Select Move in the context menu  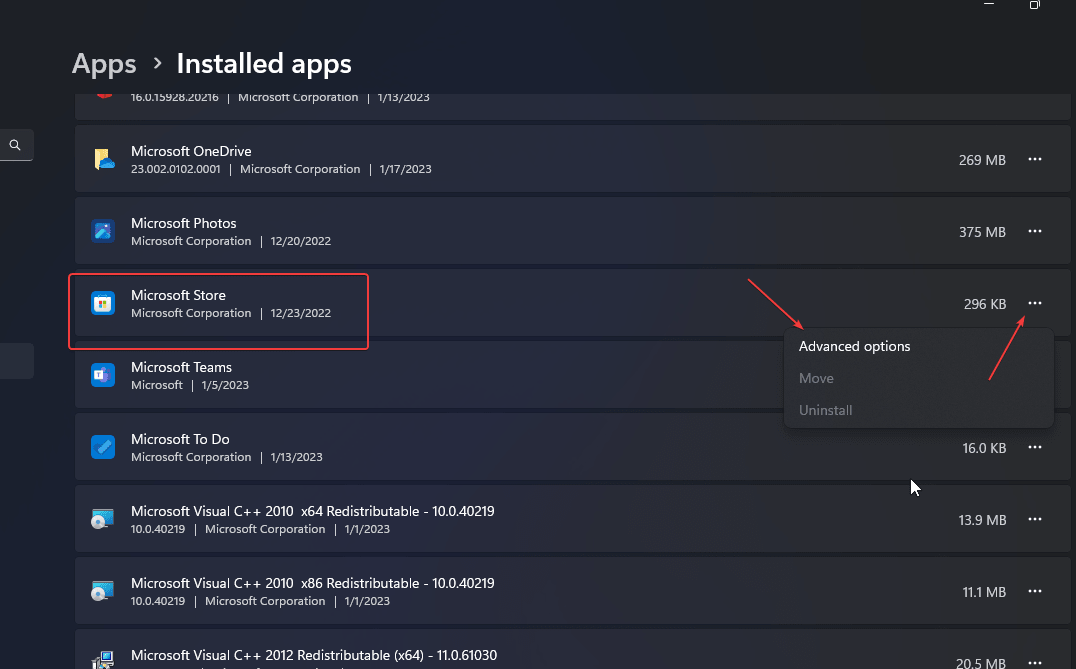click(816, 378)
